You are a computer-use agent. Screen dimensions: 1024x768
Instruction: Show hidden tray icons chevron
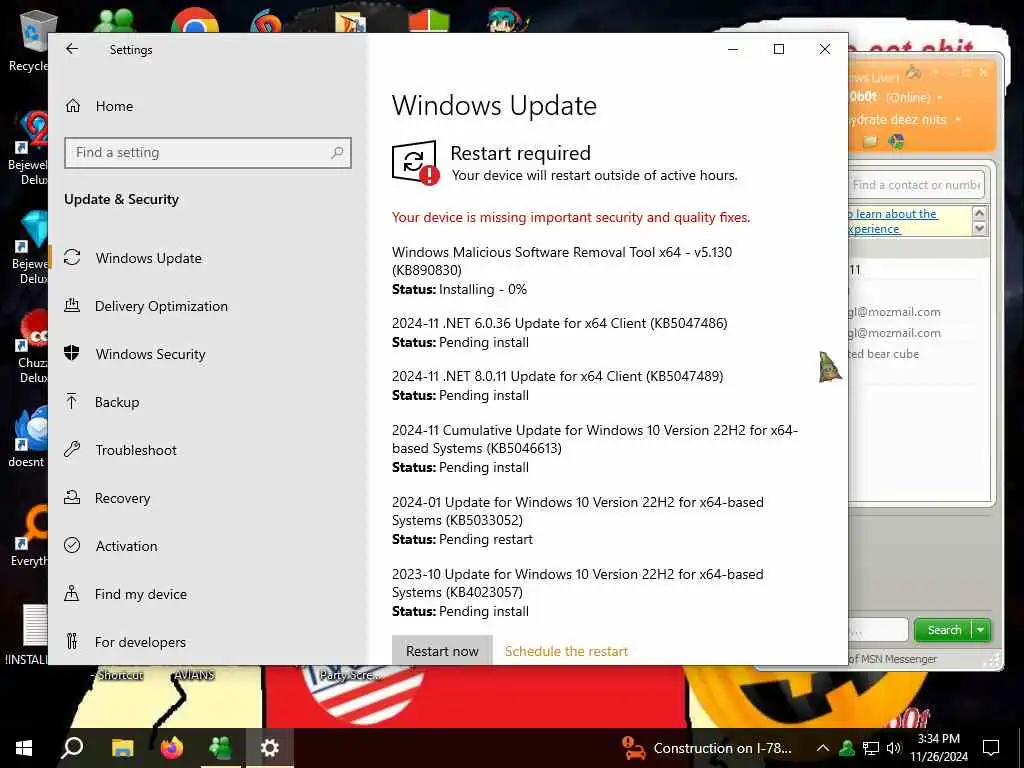pos(823,748)
